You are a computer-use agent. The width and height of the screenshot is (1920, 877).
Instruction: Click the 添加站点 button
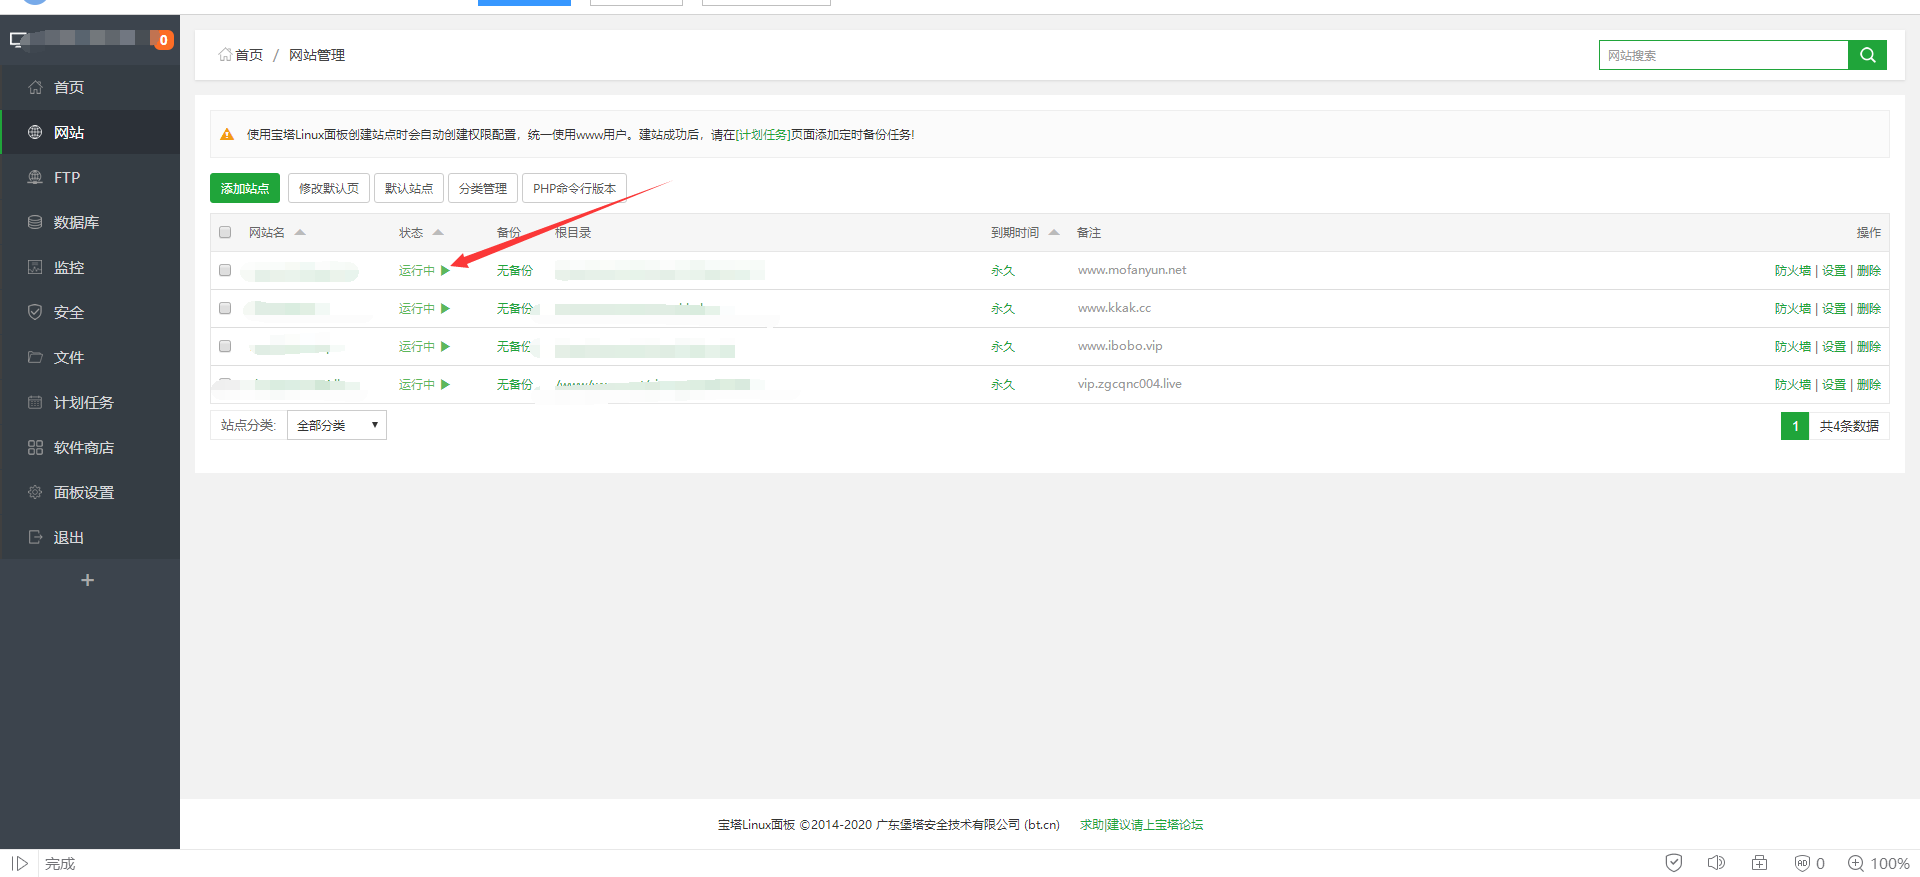(x=245, y=189)
